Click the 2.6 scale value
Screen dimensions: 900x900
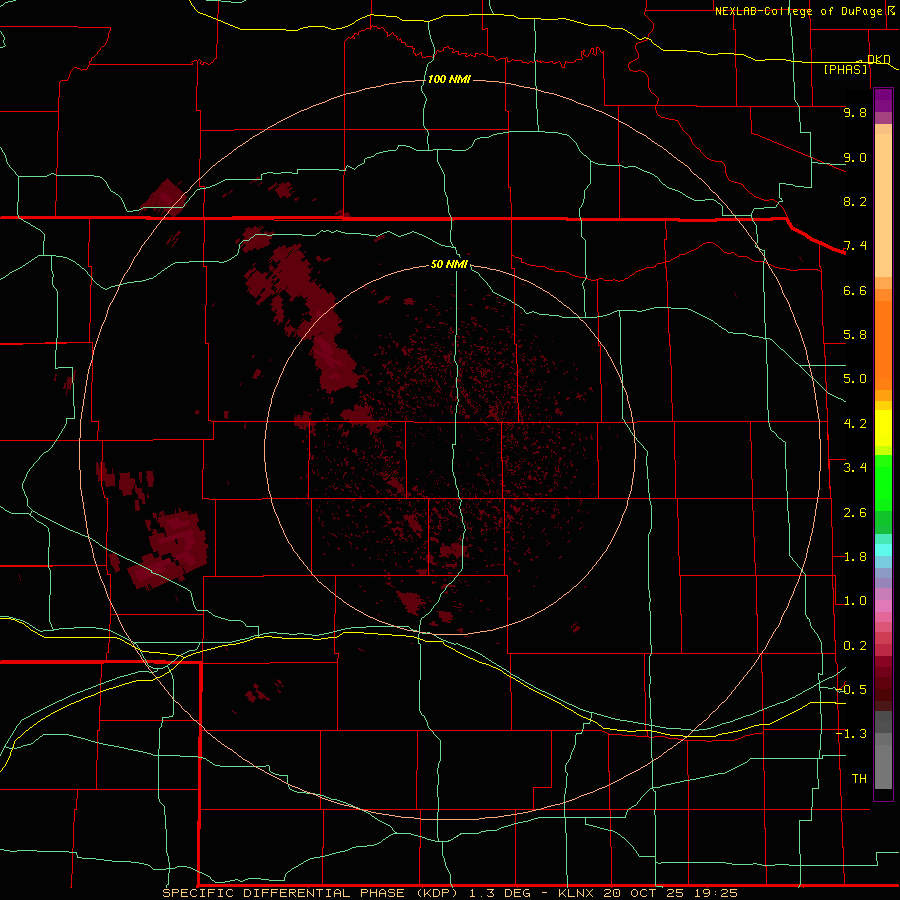point(855,513)
